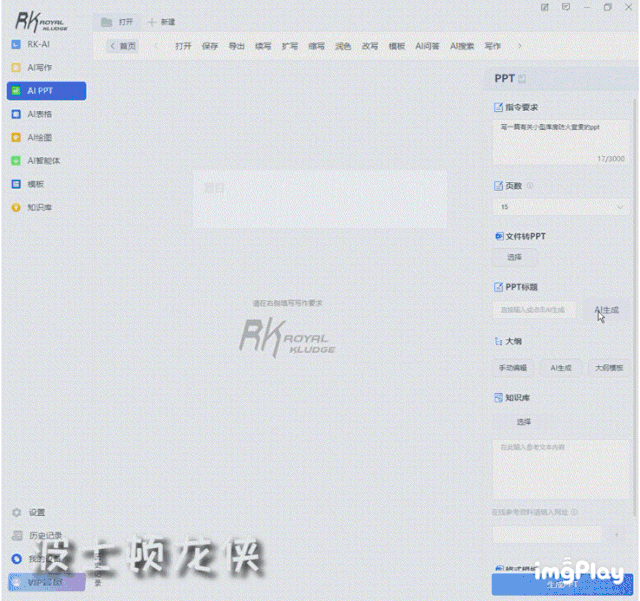The height and width of the screenshot is (601, 640).
Task: Click the icon next to PPT heading
Action: coord(522,78)
